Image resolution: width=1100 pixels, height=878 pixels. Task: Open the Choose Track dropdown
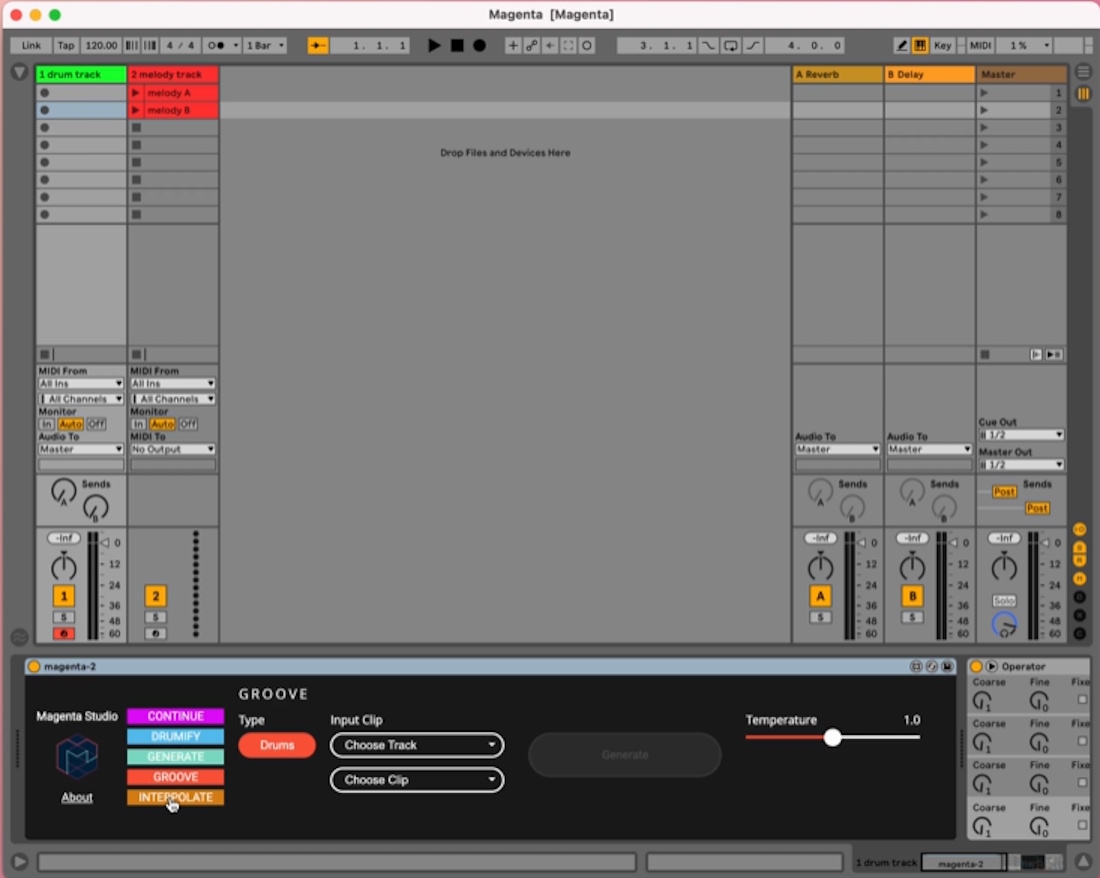417,745
